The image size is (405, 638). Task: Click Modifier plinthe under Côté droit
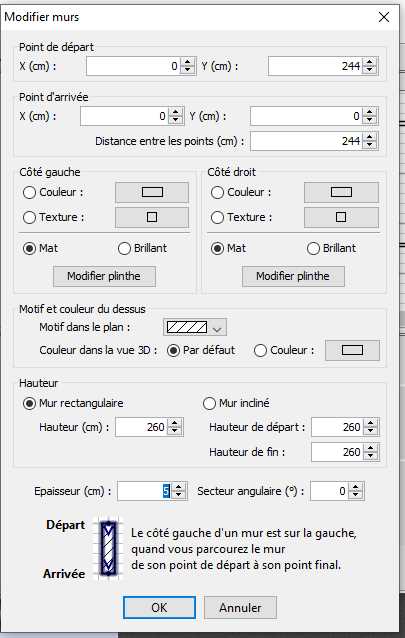[293, 276]
